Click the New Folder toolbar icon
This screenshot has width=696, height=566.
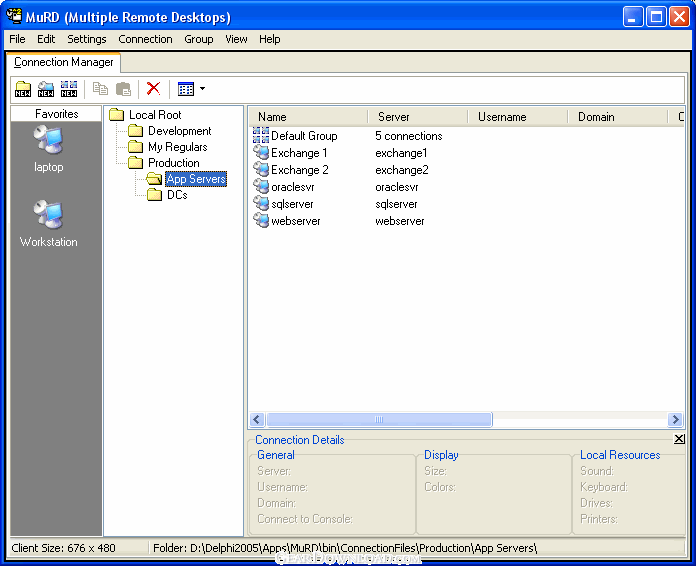pyautogui.click(x=23, y=89)
